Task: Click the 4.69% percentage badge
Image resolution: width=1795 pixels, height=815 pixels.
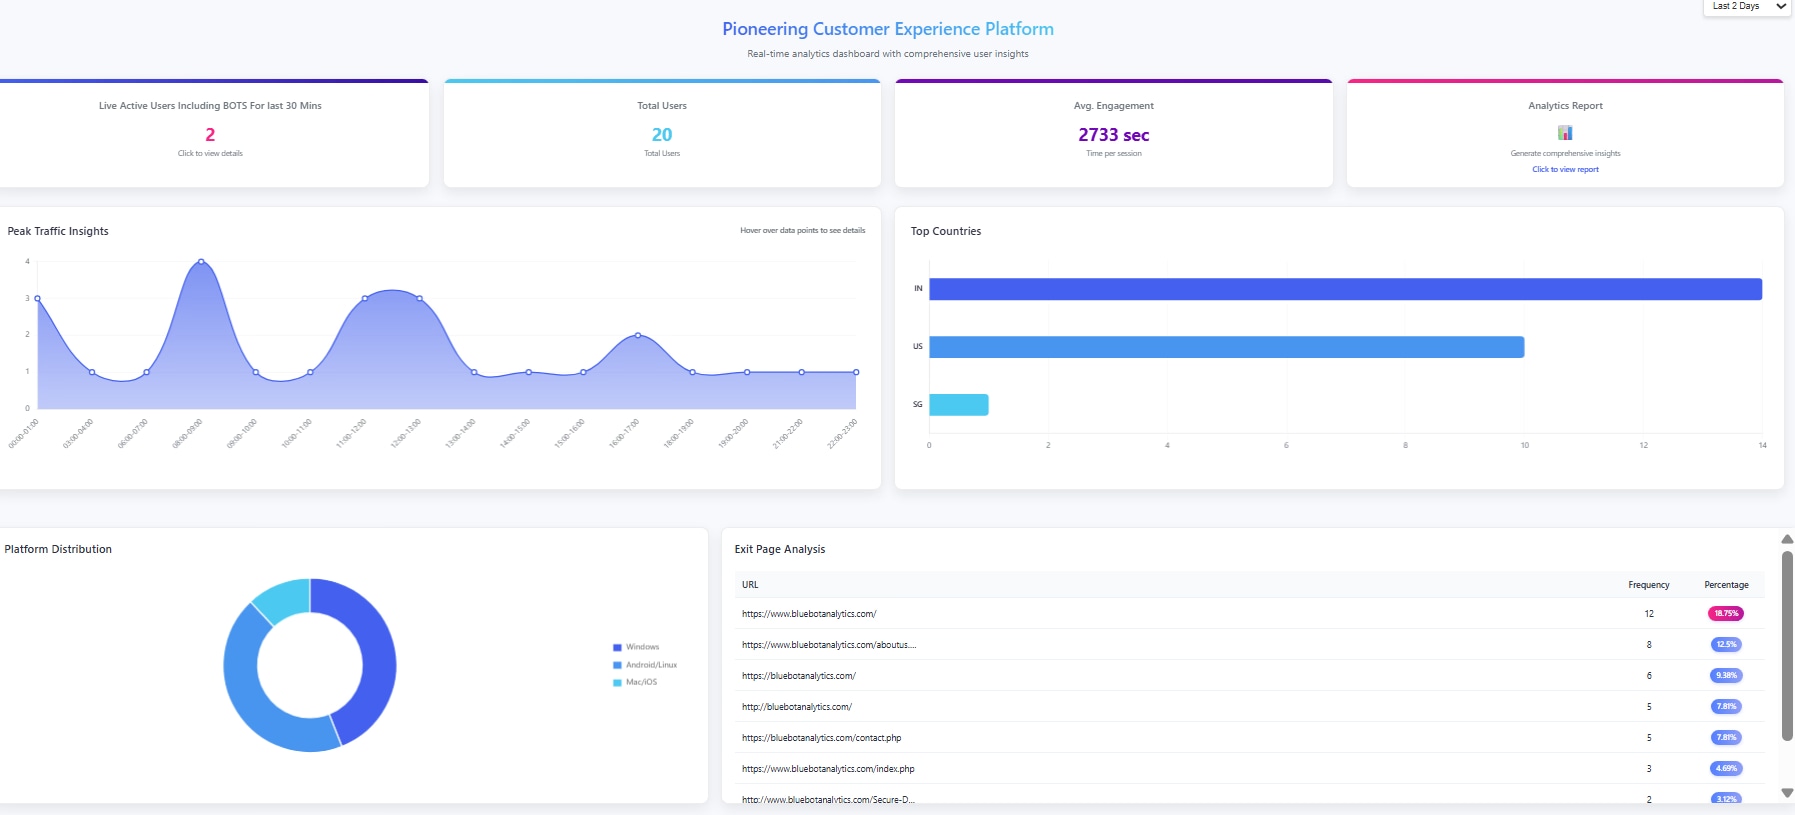Action: pyautogui.click(x=1726, y=769)
